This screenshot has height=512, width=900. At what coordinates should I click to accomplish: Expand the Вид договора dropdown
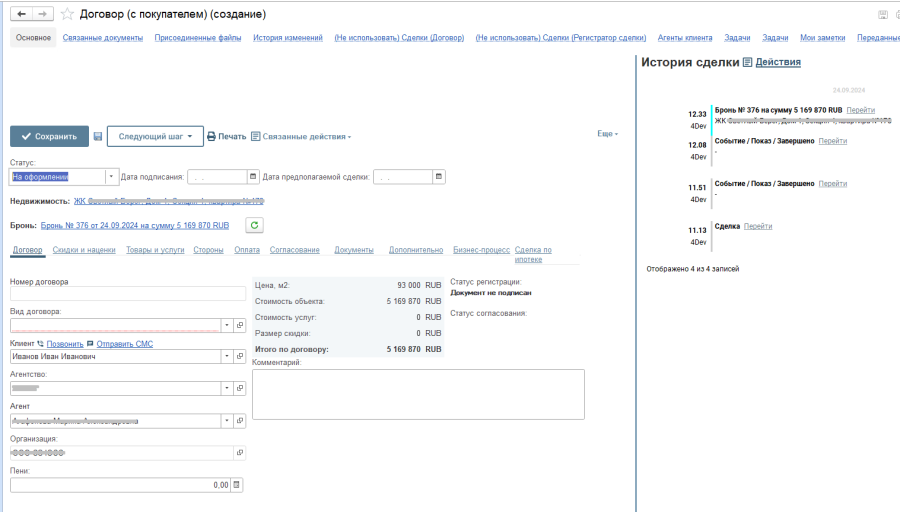[227, 325]
